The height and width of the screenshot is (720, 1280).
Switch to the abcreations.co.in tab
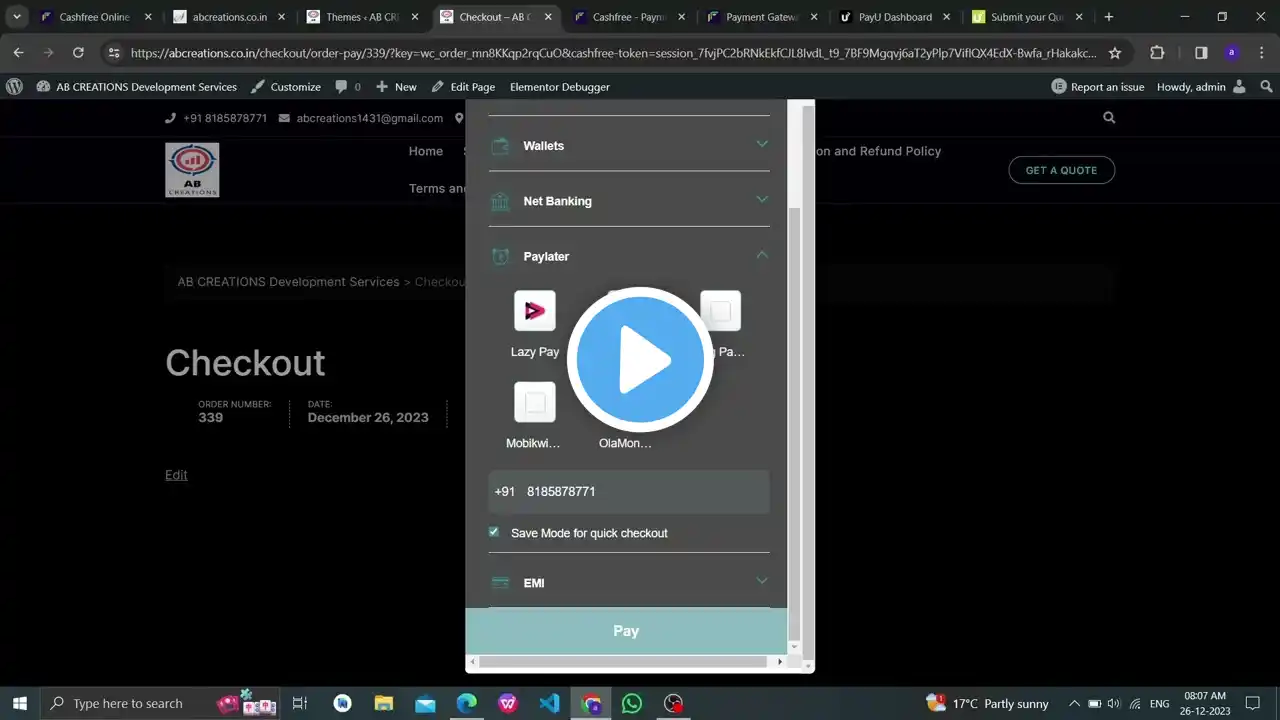point(228,17)
